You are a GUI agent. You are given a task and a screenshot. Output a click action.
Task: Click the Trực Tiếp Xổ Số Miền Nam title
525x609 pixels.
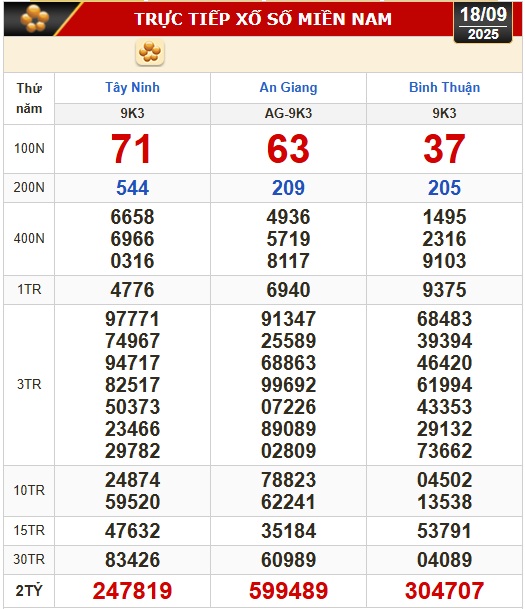click(263, 19)
